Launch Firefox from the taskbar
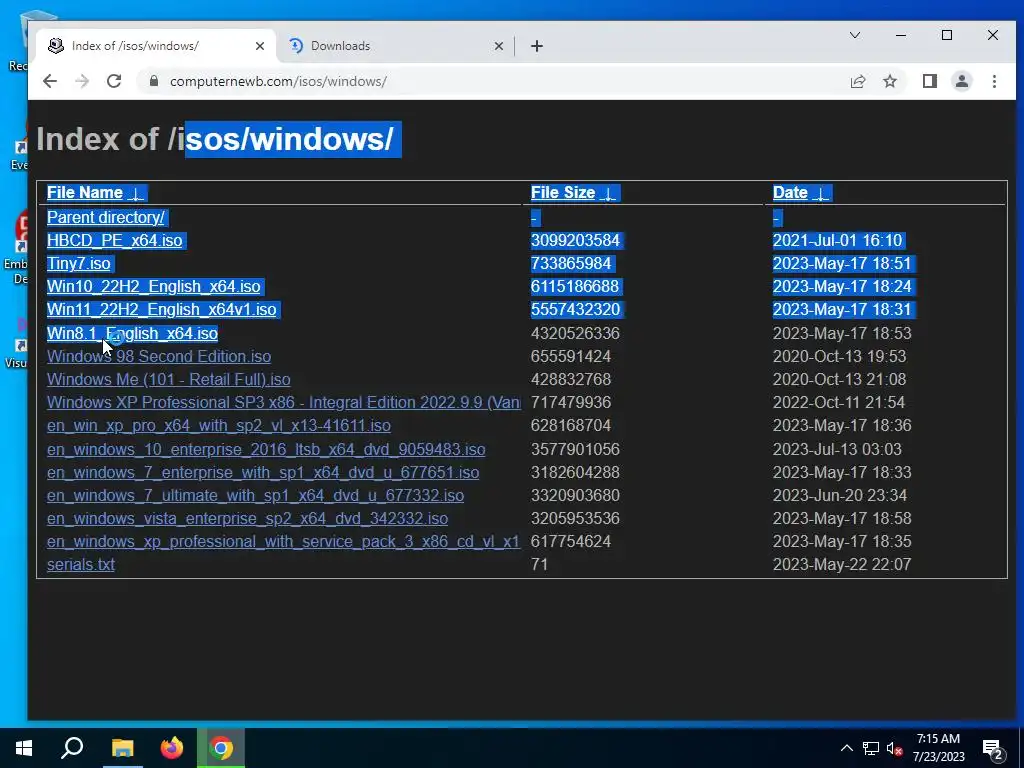 click(171, 748)
